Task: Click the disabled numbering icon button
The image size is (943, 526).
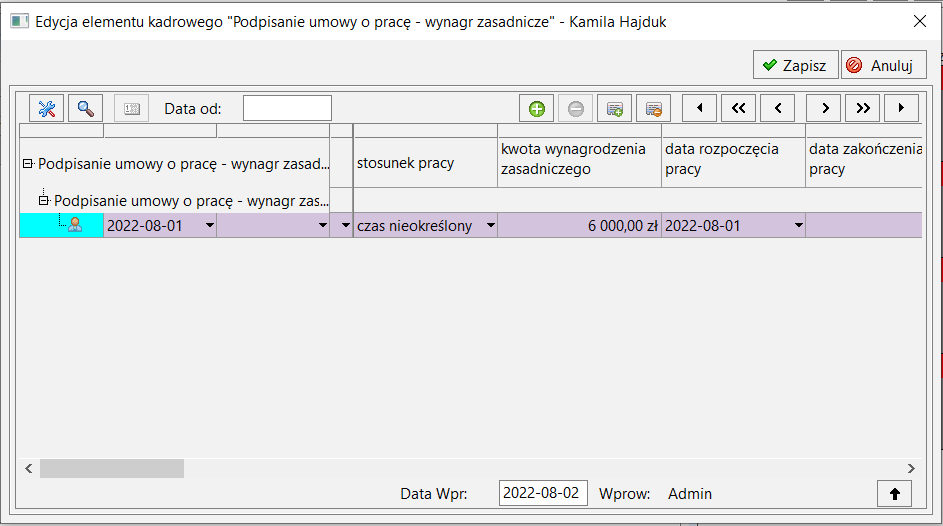Action: click(x=132, y=109)
